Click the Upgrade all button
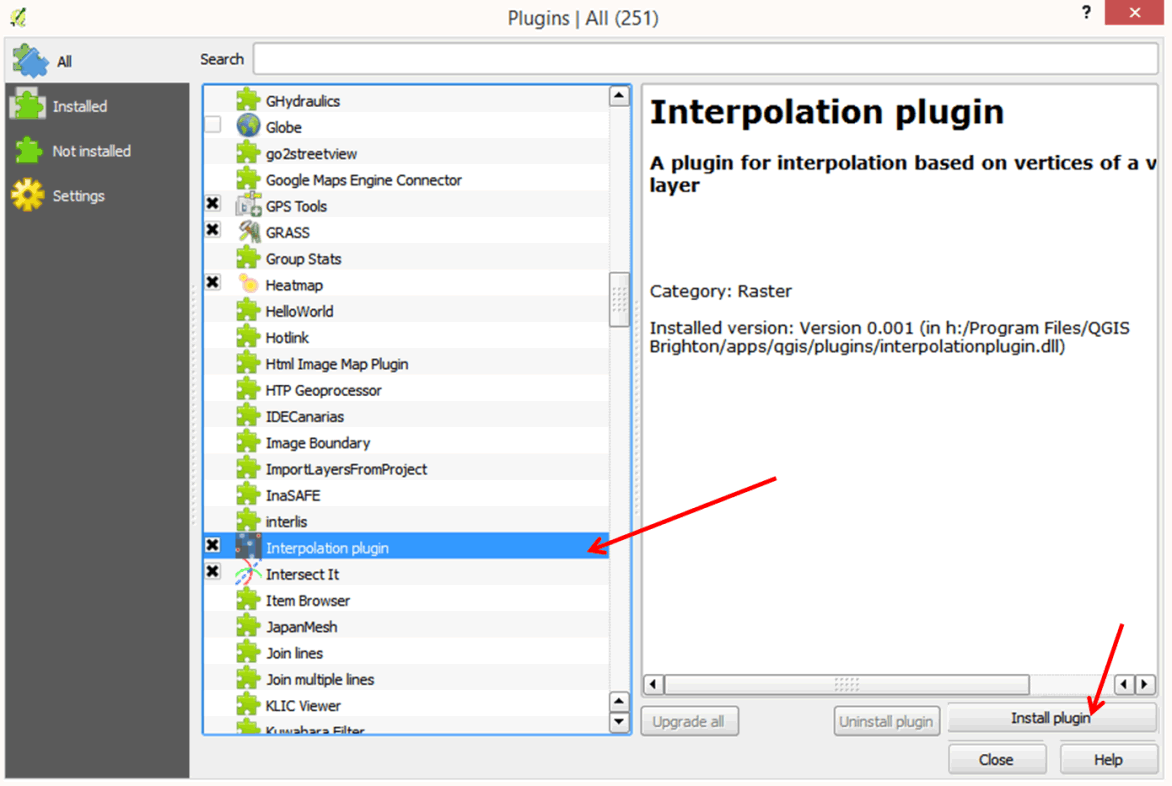This screenshot has height=786, width=1172. click(689, 722)
